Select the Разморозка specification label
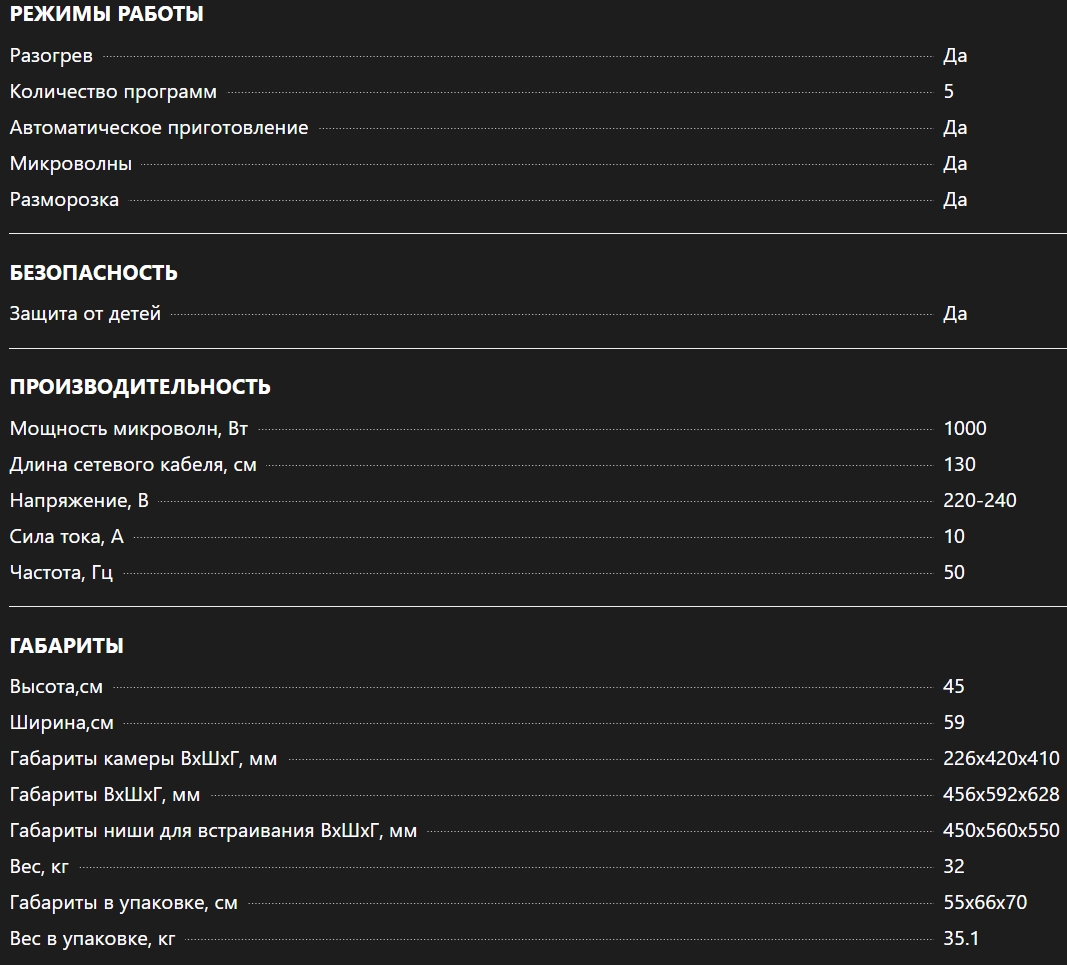 click(x=64, y=200)
